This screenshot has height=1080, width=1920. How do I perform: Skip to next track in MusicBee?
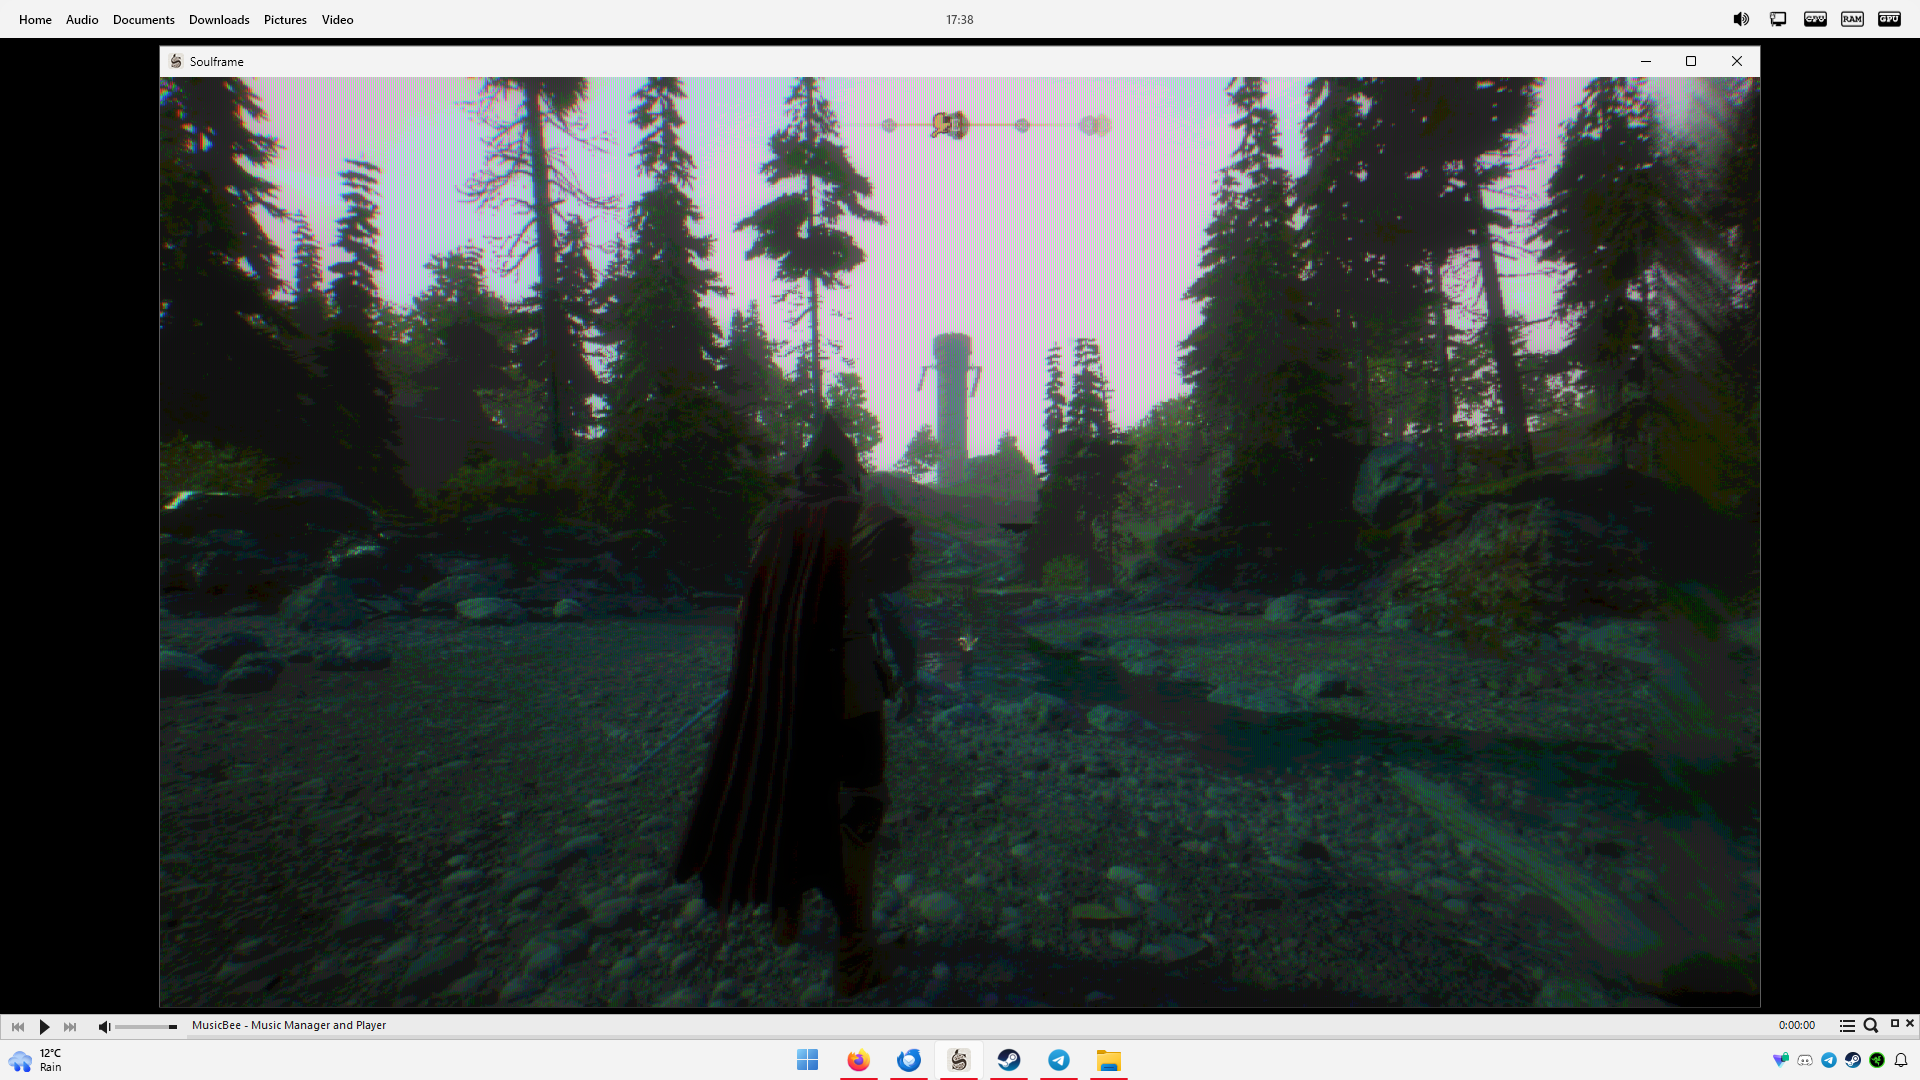70,1026
